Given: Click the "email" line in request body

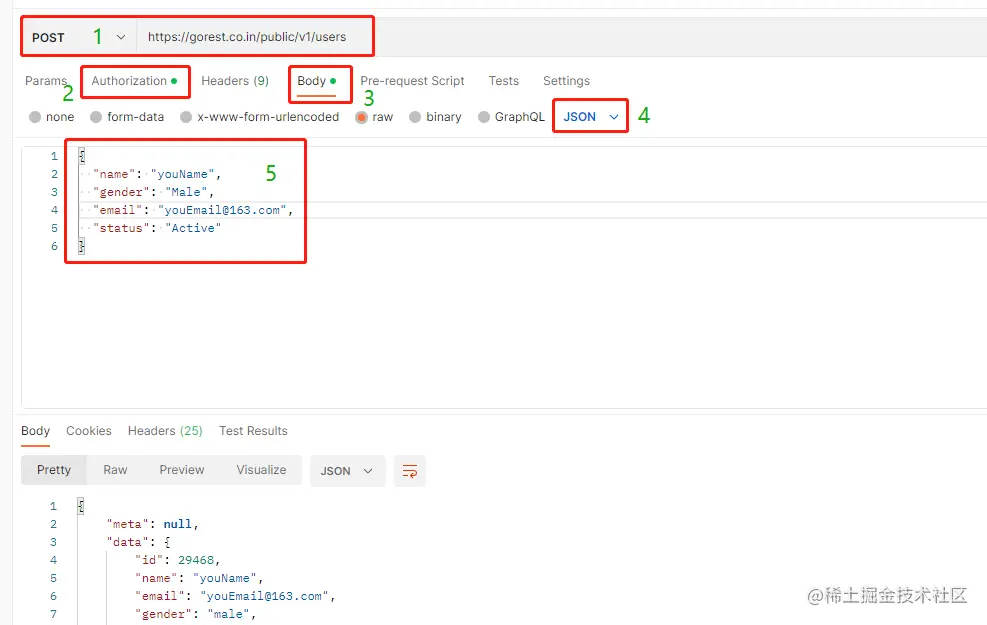Looking at the screenshot, I should pos(193,210).
